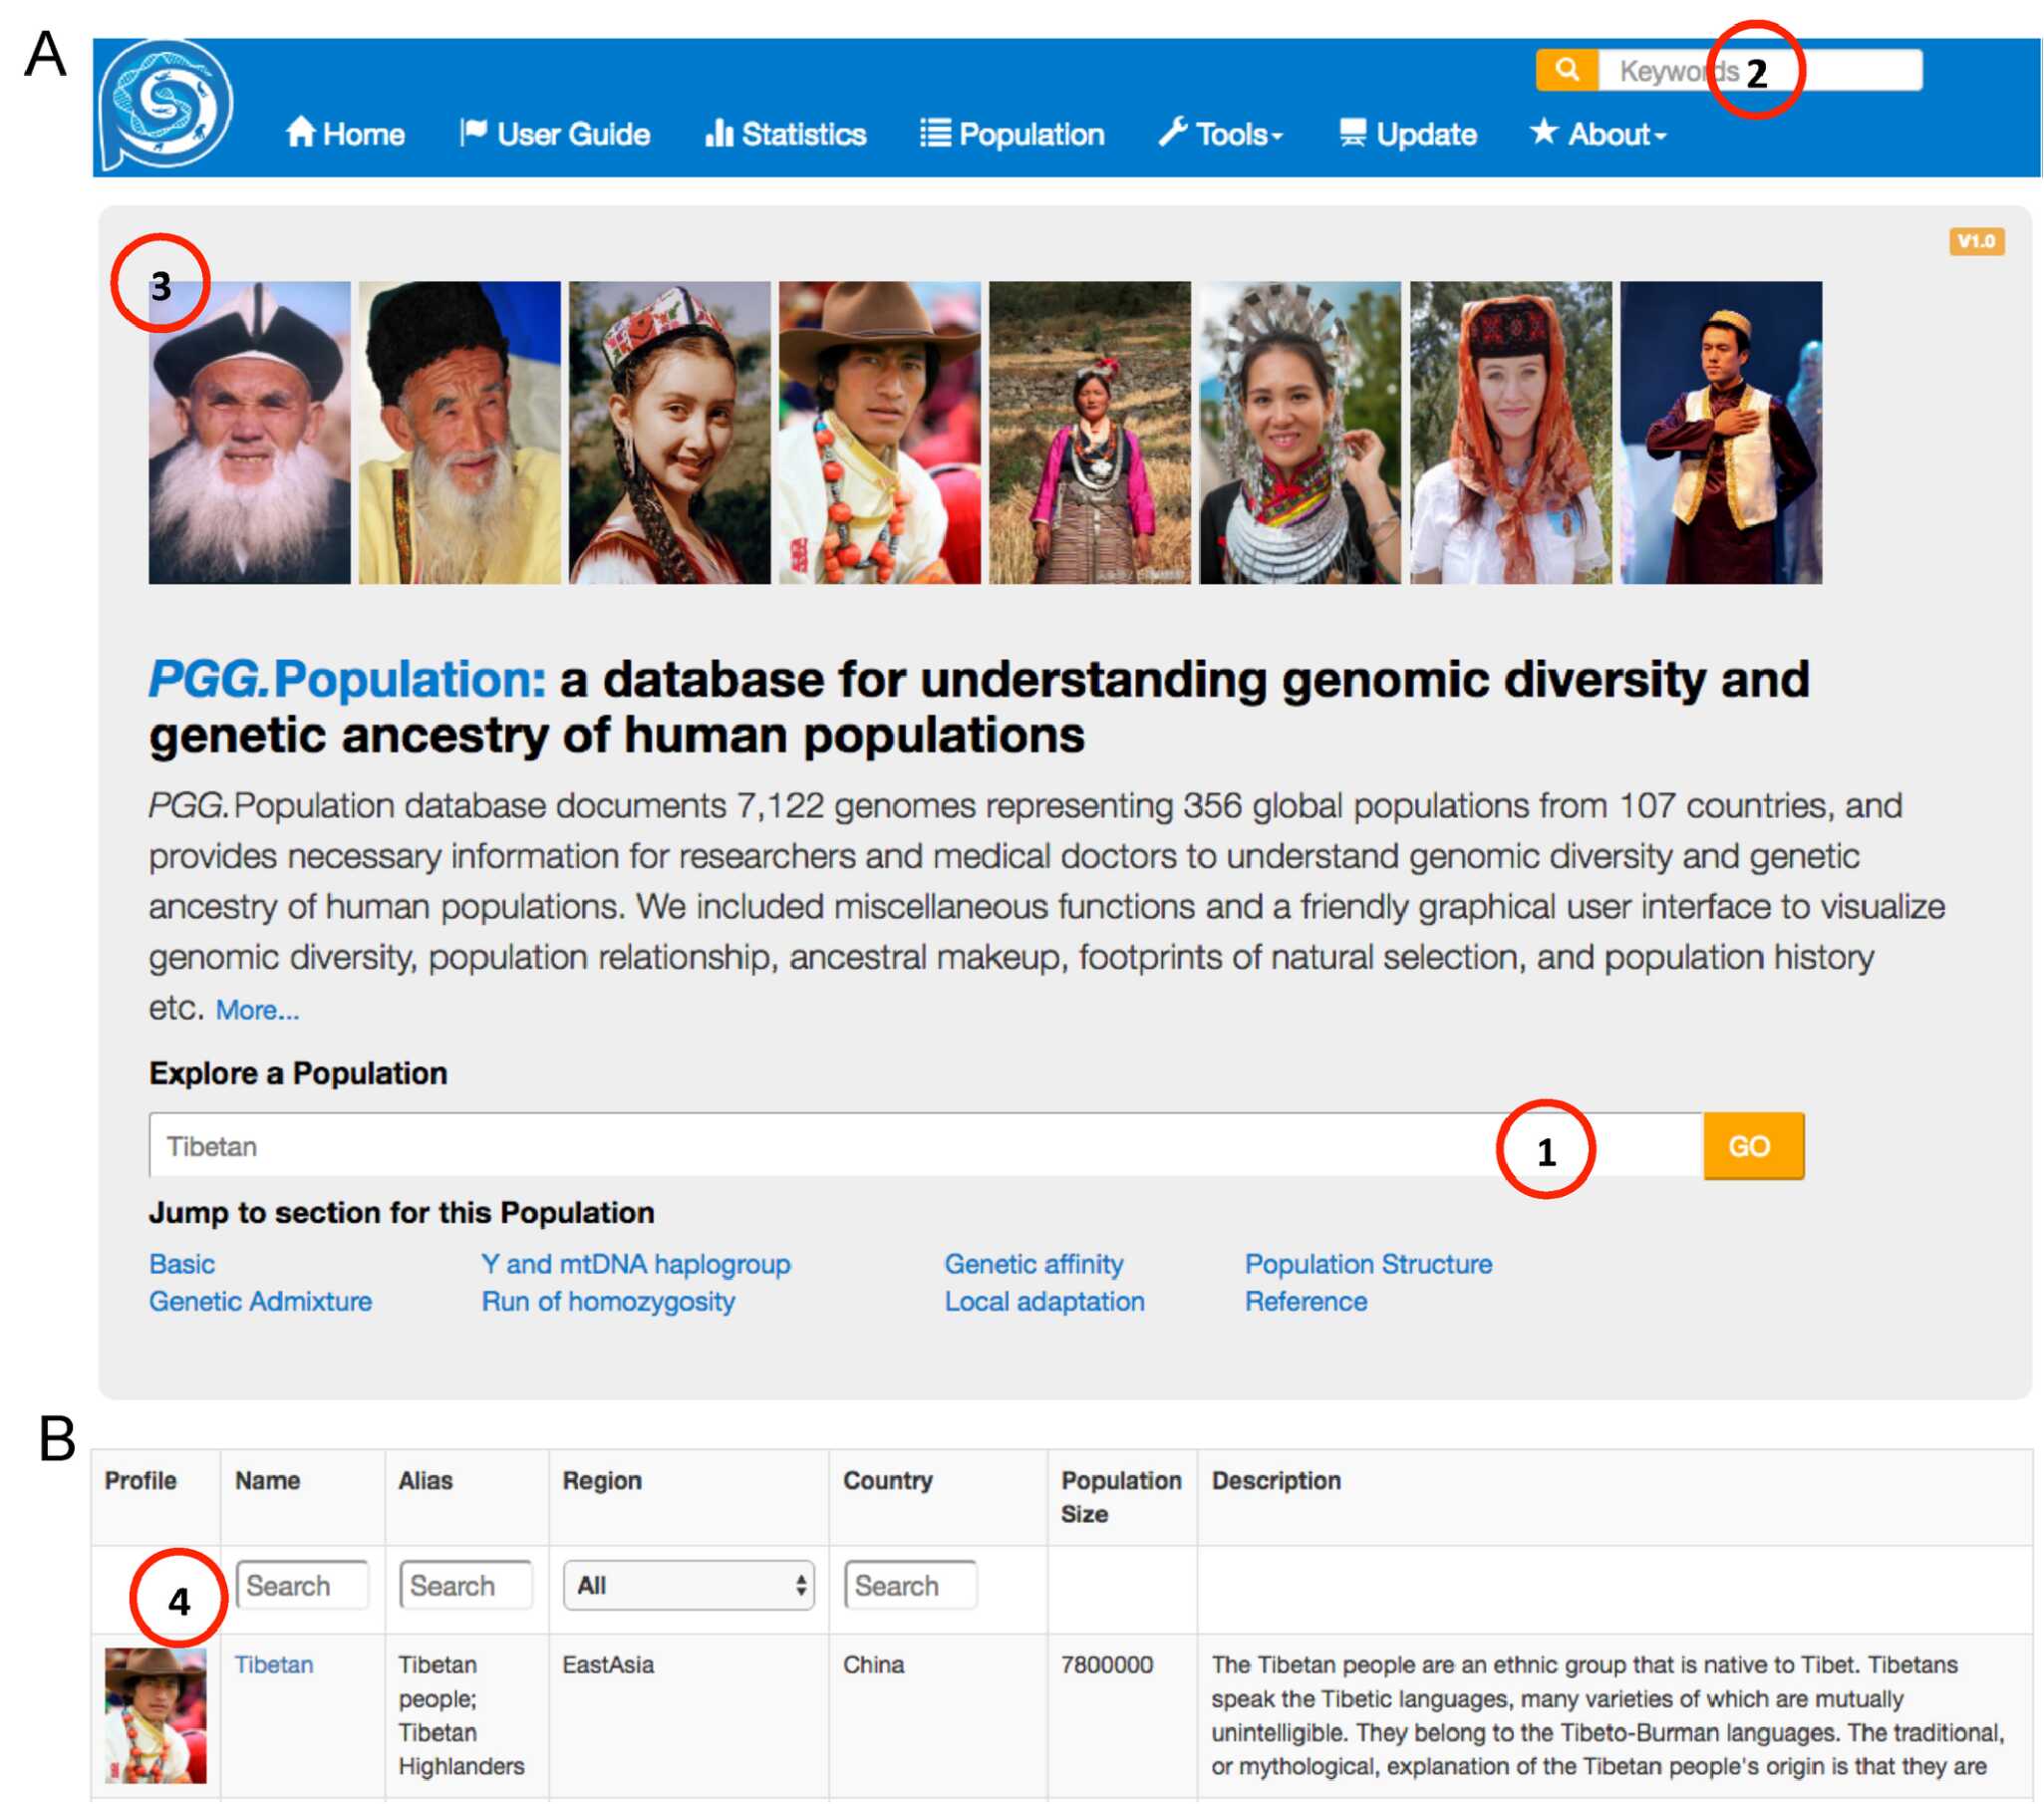The image size is (2044, 1804).
Task: Open the Statistics page
Action: click(x=786, y=134)
